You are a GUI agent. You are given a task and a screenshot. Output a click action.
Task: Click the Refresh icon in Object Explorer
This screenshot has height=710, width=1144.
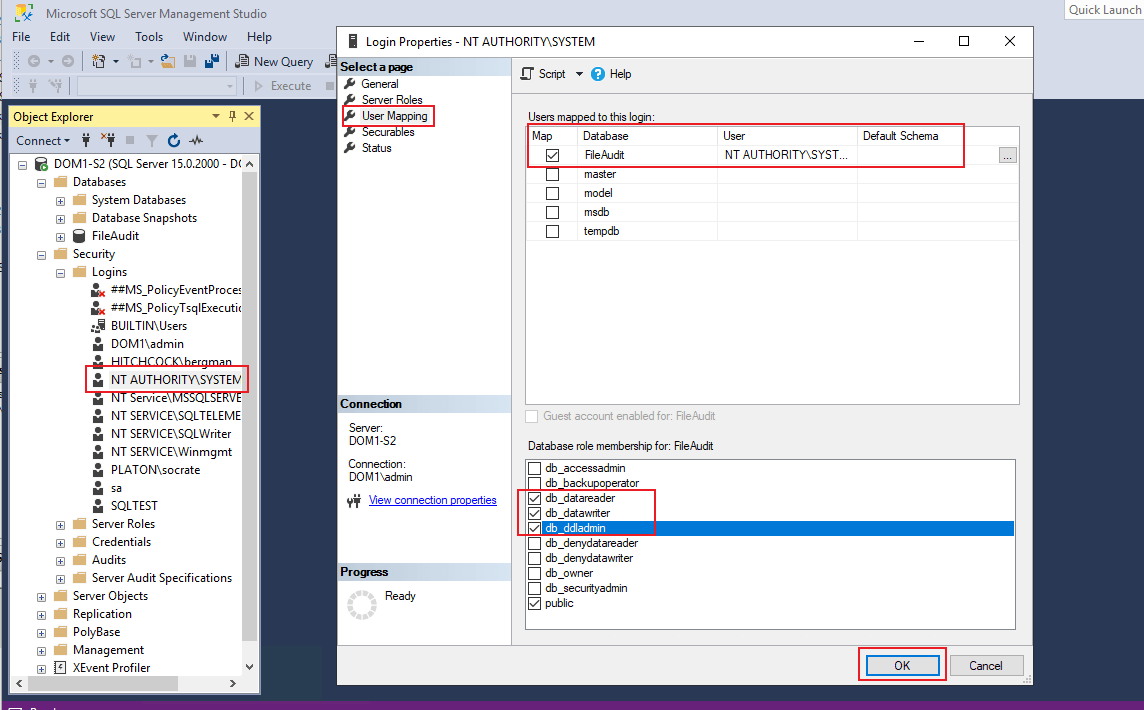pos(174,141)
